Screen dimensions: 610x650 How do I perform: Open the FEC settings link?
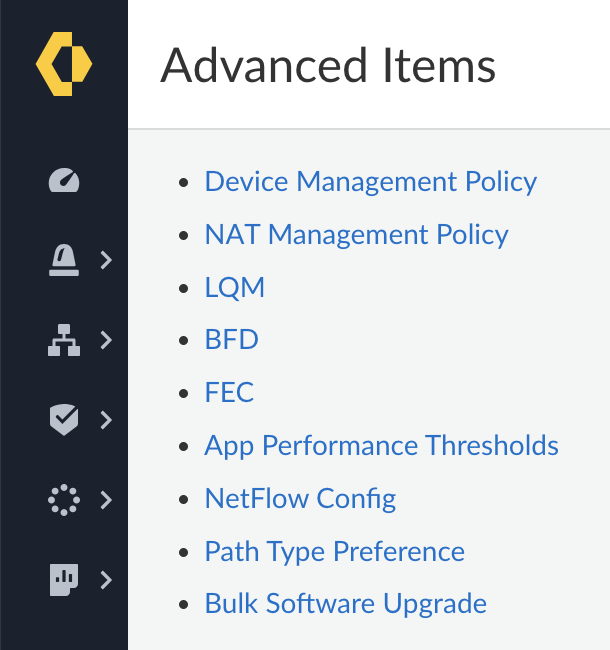229,393
